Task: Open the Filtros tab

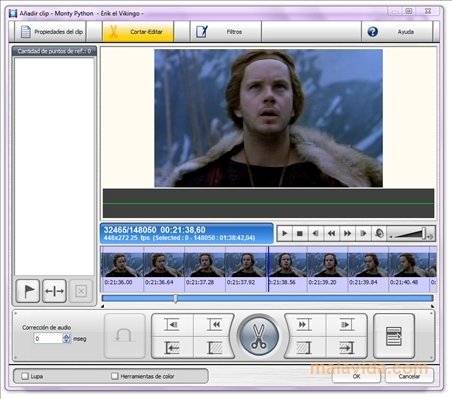Action: [x=226, y=32]
